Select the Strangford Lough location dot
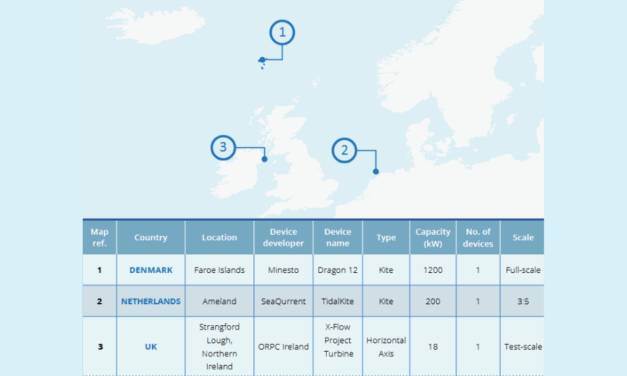Image resolution: width=627 pixels, height=376 pixels. click(x=264, y=159)
